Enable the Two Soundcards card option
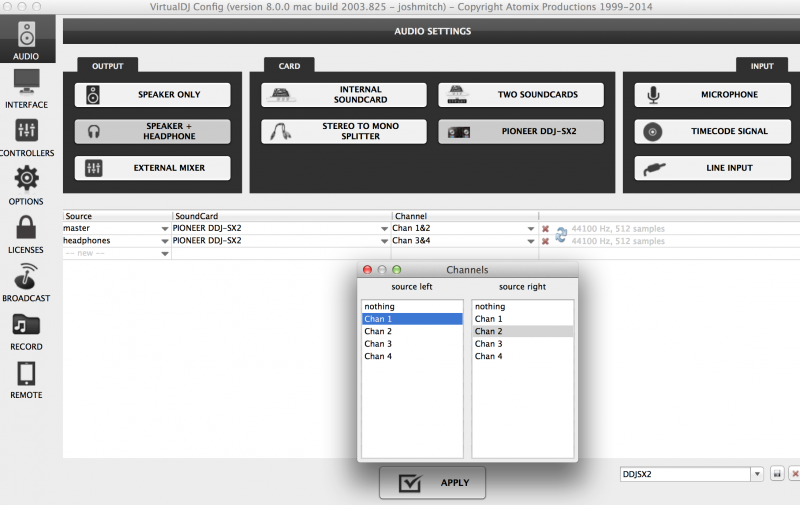 tap(521, 95)
